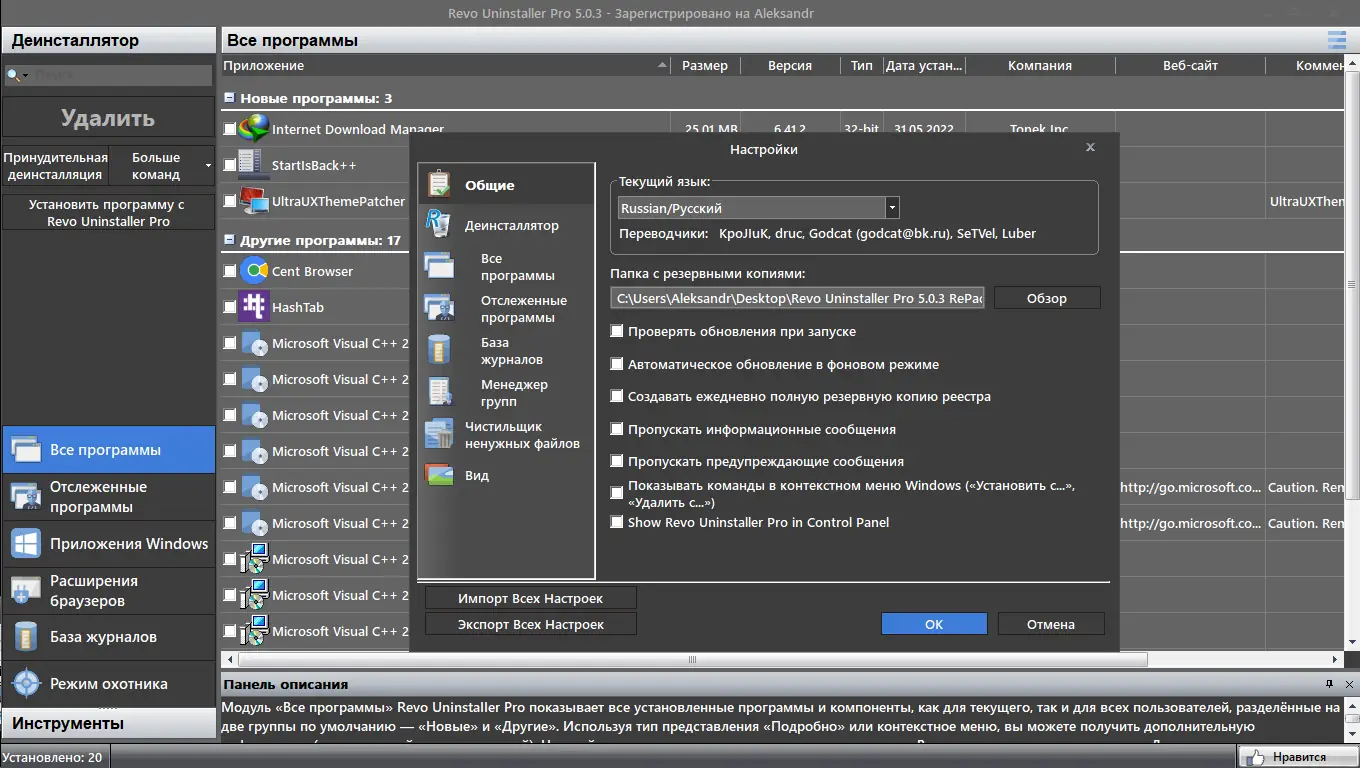Image resolution: width=1360 pixels, height=768 pixels.
Task: Enable daily full registry backup checkbox
Action: pyautogui.click(x=617, y=396)
